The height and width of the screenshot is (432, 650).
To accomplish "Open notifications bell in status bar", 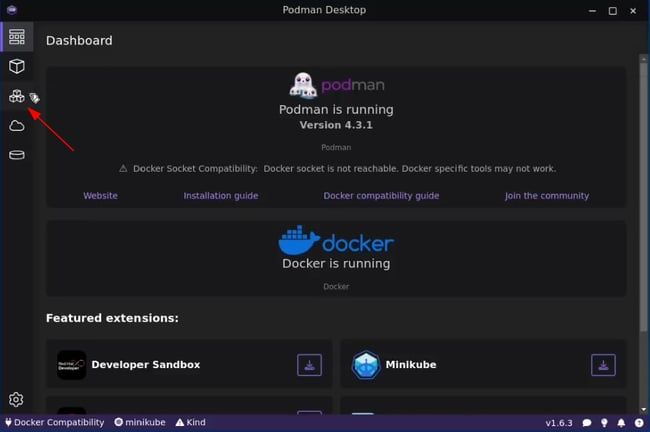I will coord(622,423).
